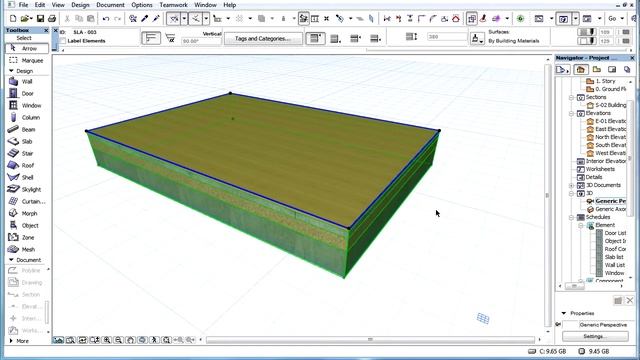Click the Undo arrow

(106, 18)
